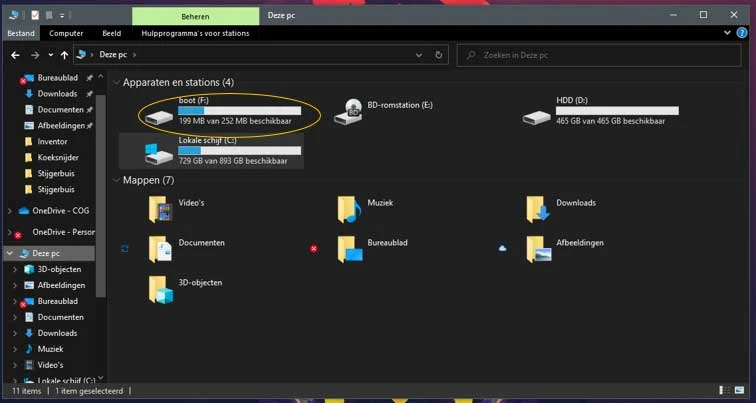Switch to large icons view in status bar
Image resolution: width=756 pixels, height=403 pixels.
(x=739, y=390)
